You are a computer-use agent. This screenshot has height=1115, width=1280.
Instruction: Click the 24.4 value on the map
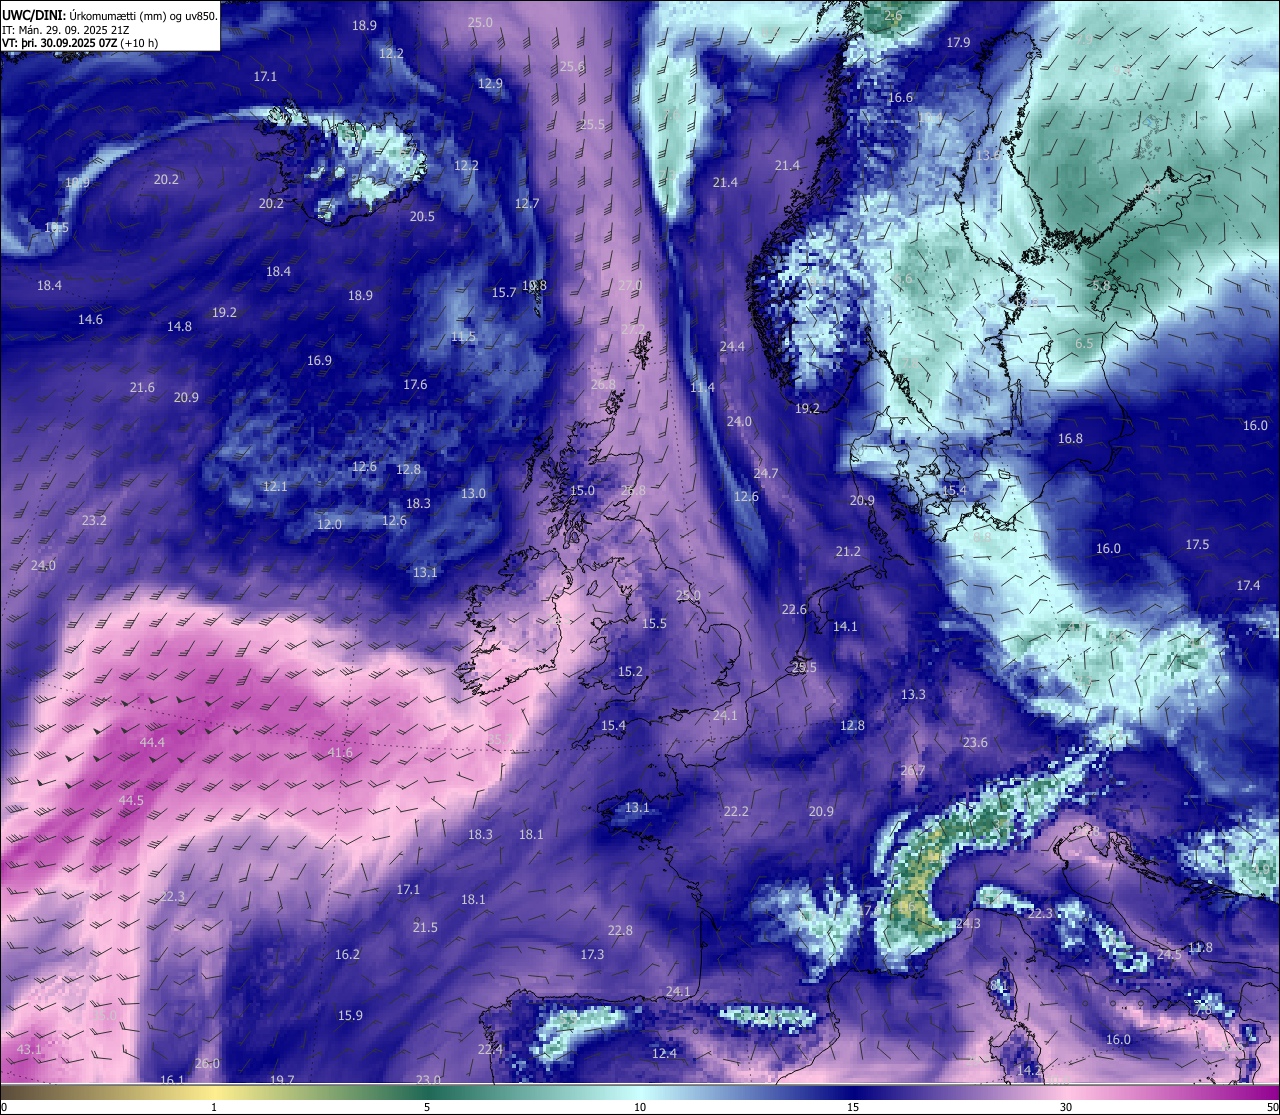tap(732, 346)
